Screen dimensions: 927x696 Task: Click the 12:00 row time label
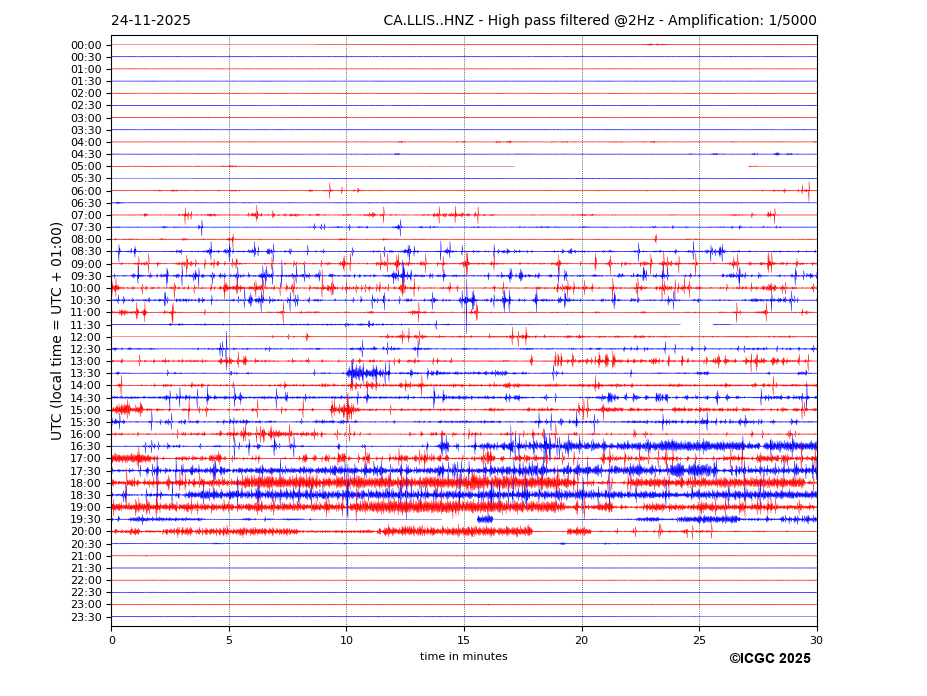pos(86,337)
